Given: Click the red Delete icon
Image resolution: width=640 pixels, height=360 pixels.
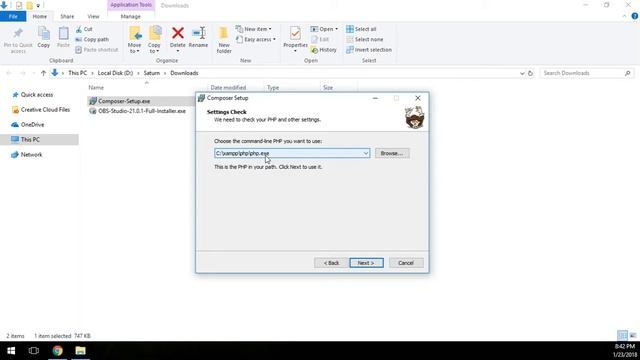Looking at the screenshot, I should click(178, 33).
